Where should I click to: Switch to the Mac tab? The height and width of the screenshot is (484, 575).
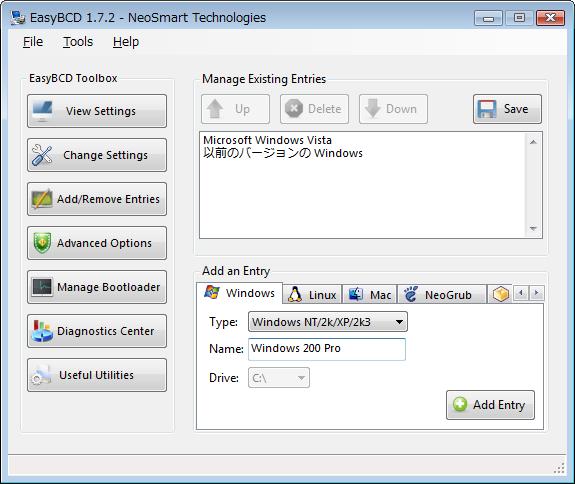[x=370, y=294]
